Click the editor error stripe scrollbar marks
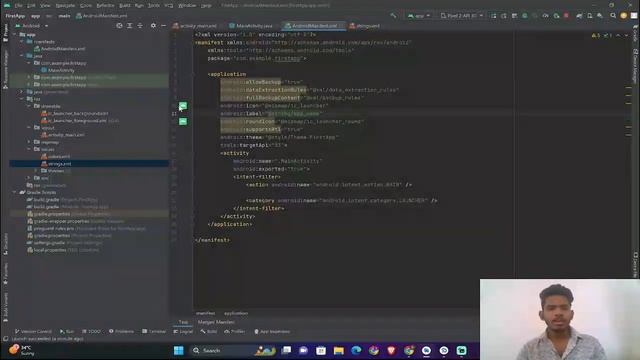Image resolution: width=640 pixels, height=360 pixels. [x=629, y=110]
